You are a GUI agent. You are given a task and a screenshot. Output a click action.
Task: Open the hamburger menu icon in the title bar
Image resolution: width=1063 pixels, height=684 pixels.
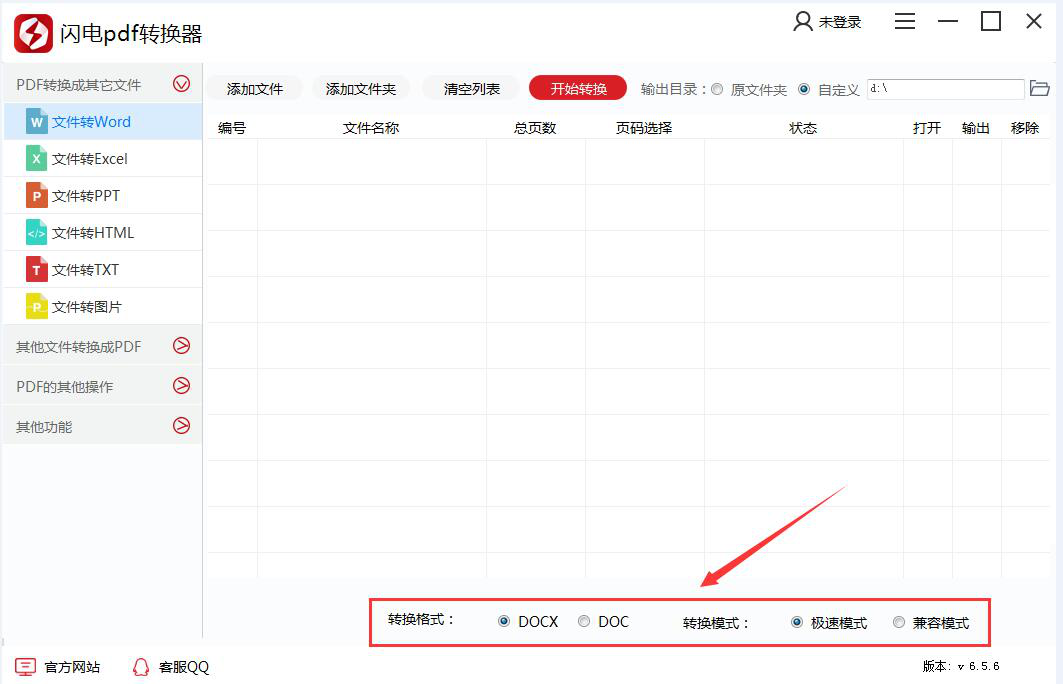pos(904,22)
